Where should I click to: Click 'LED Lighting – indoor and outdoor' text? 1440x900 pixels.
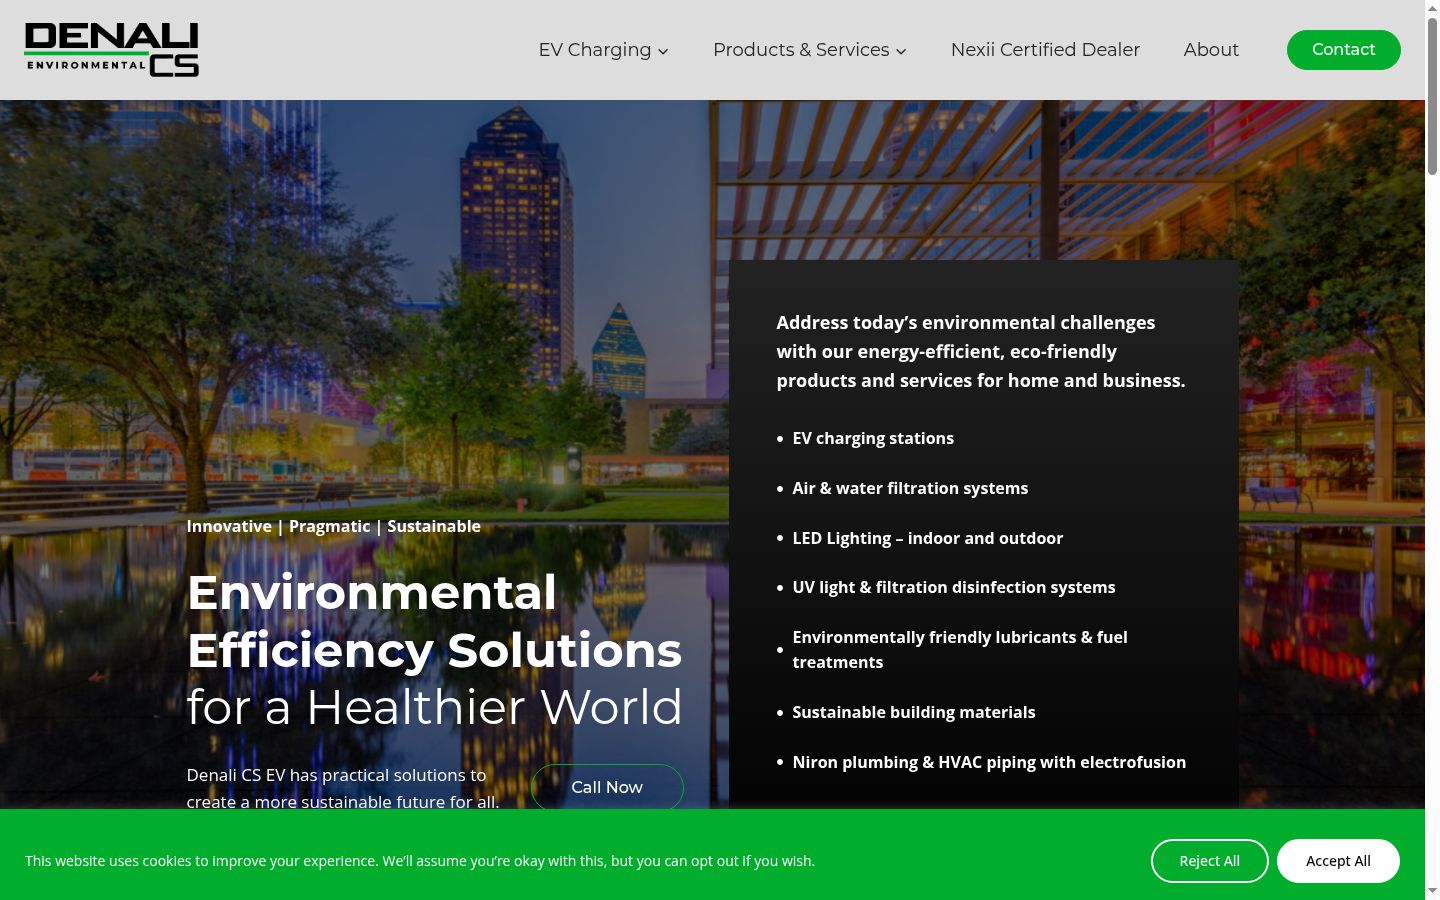click(927, 538)
